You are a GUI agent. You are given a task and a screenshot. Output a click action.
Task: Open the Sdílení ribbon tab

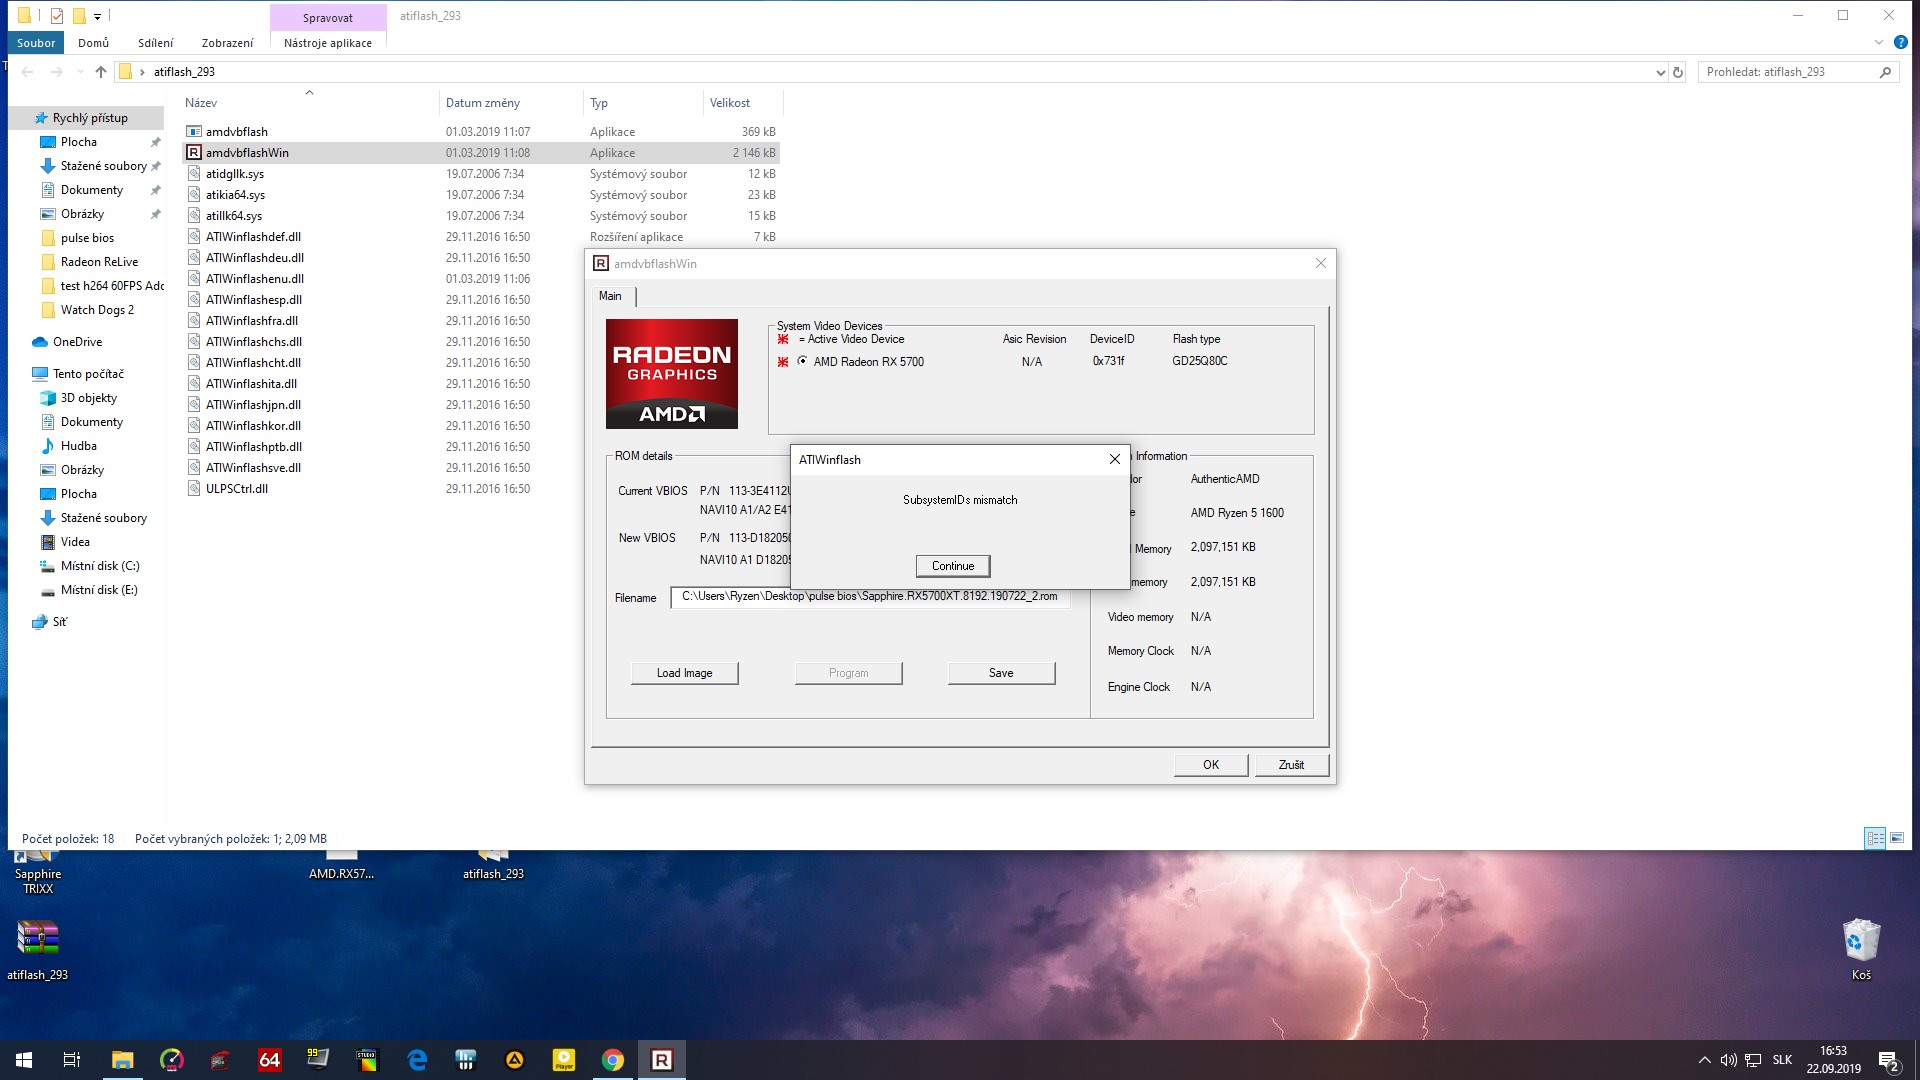point(155,43)
